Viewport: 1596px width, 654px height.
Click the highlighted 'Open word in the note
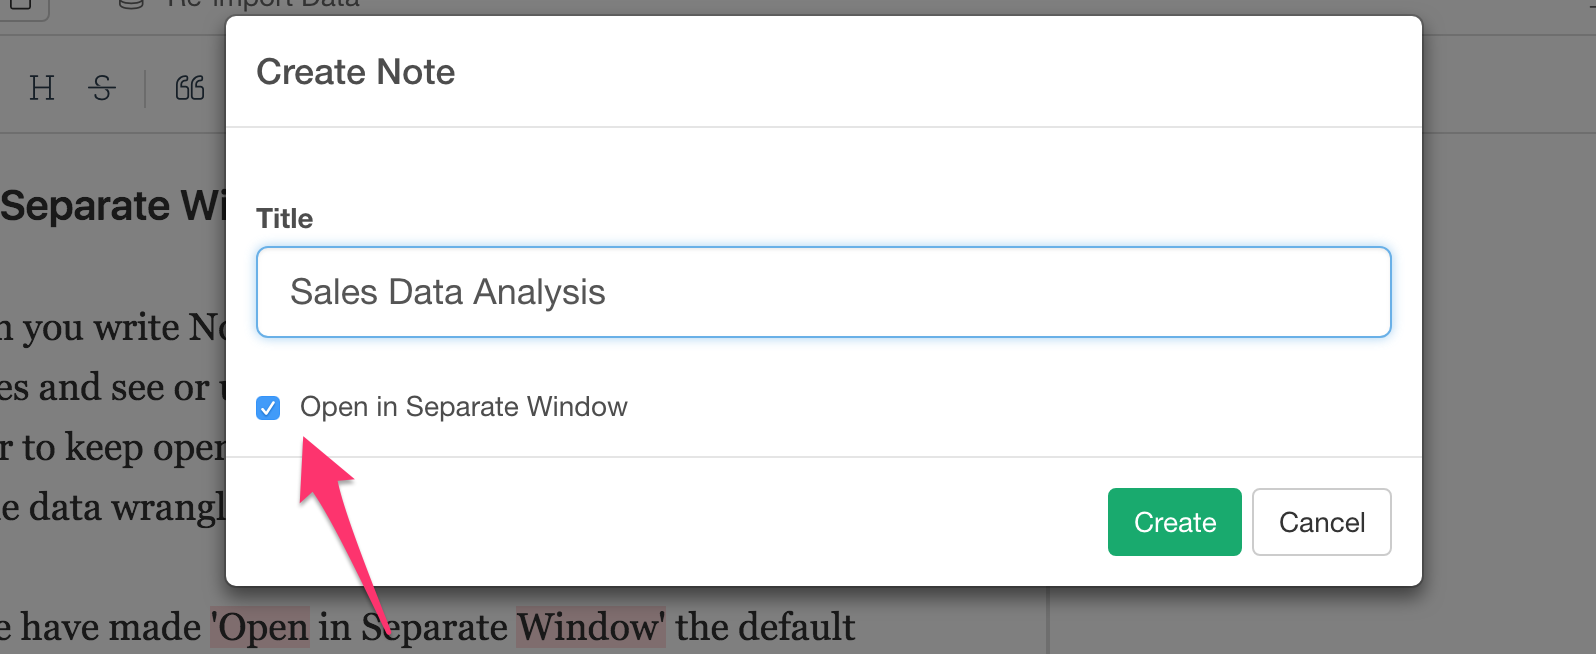260,627
